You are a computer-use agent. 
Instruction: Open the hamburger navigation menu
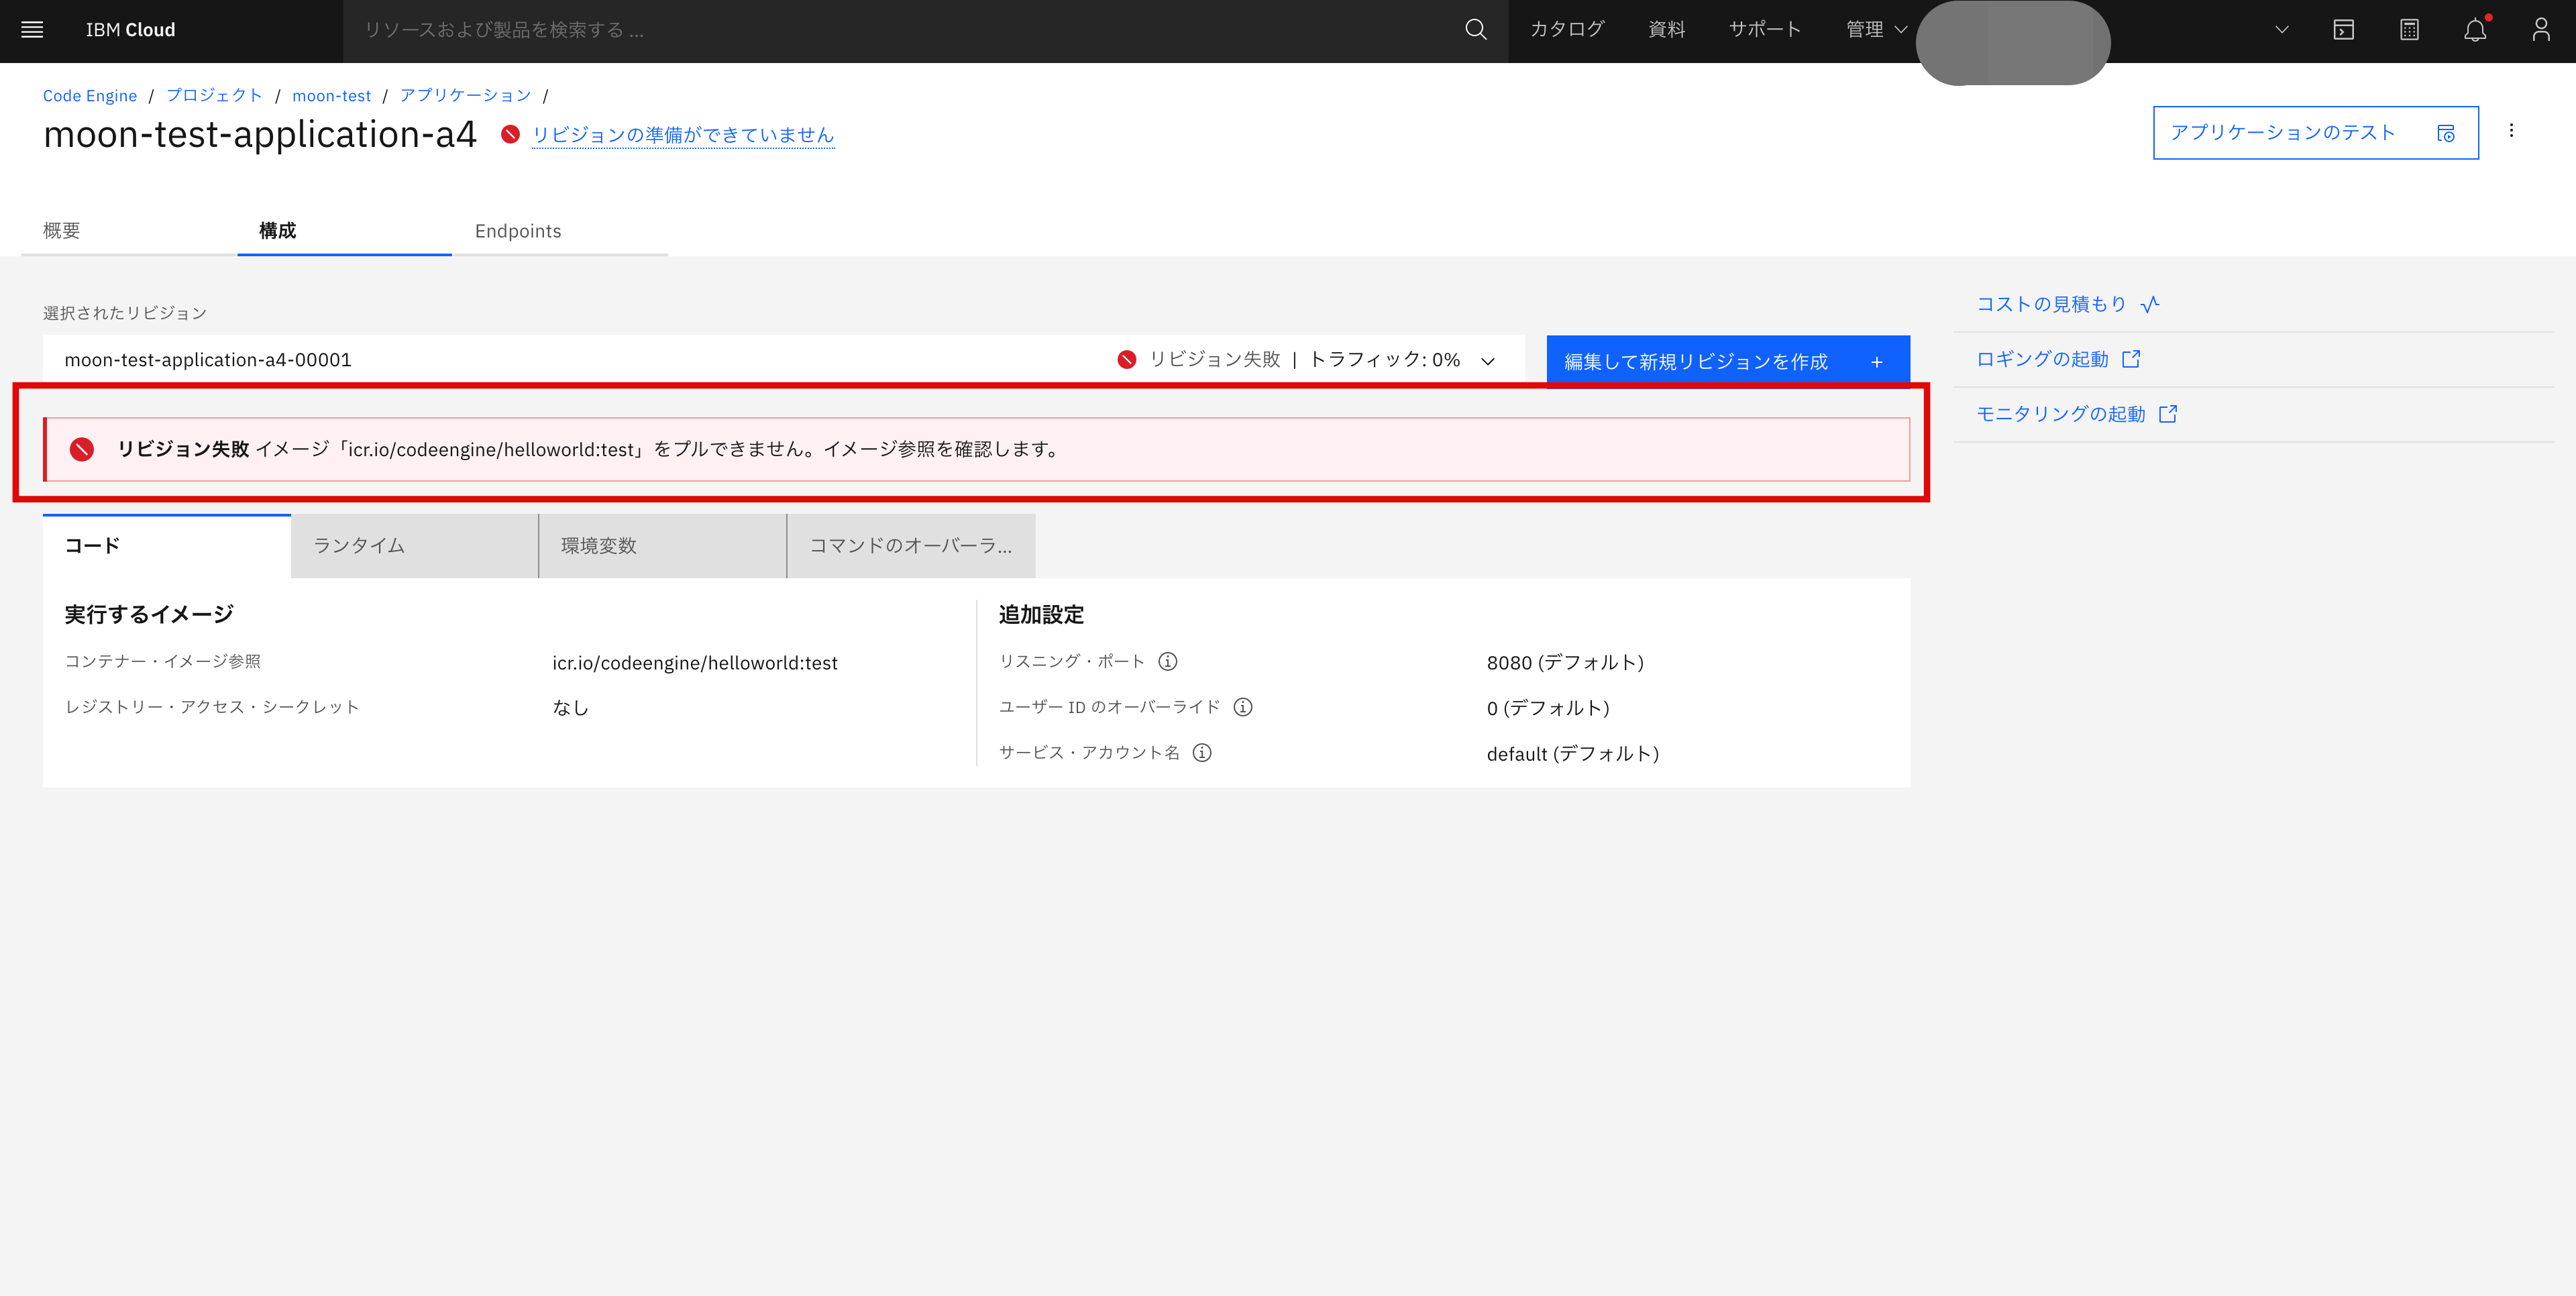(31, 29)
